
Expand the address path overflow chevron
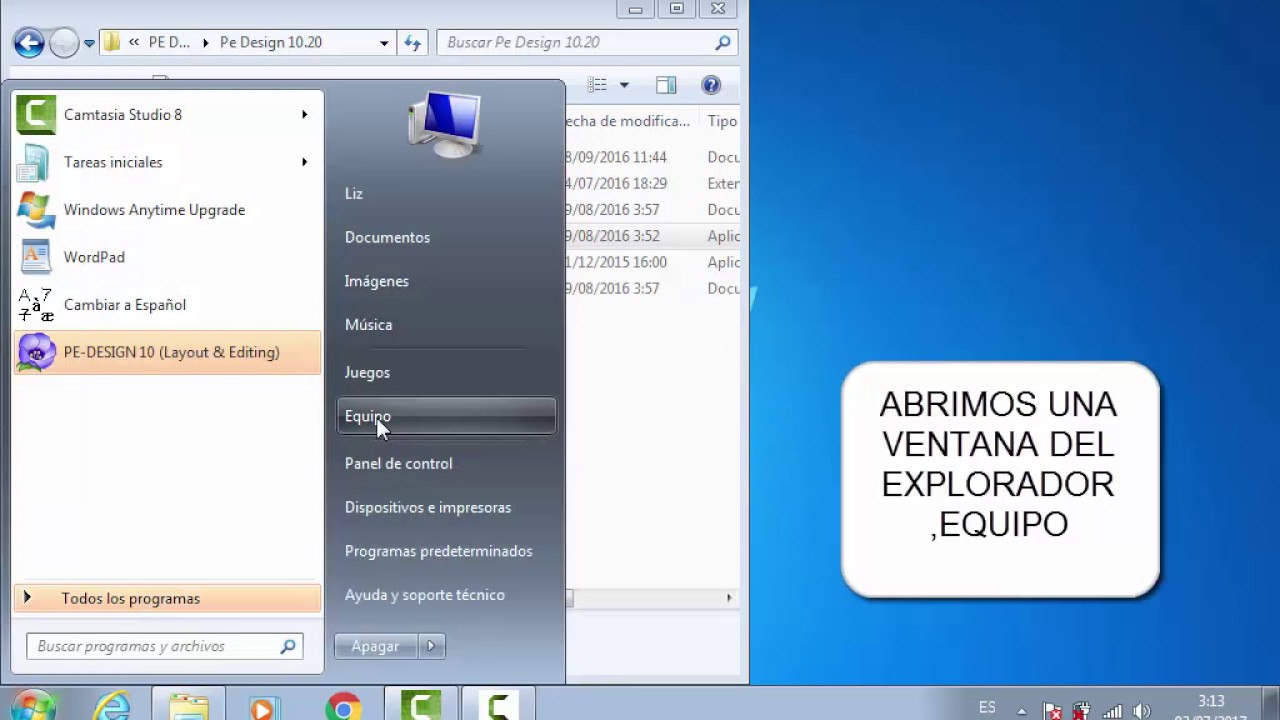coord(134,43)
